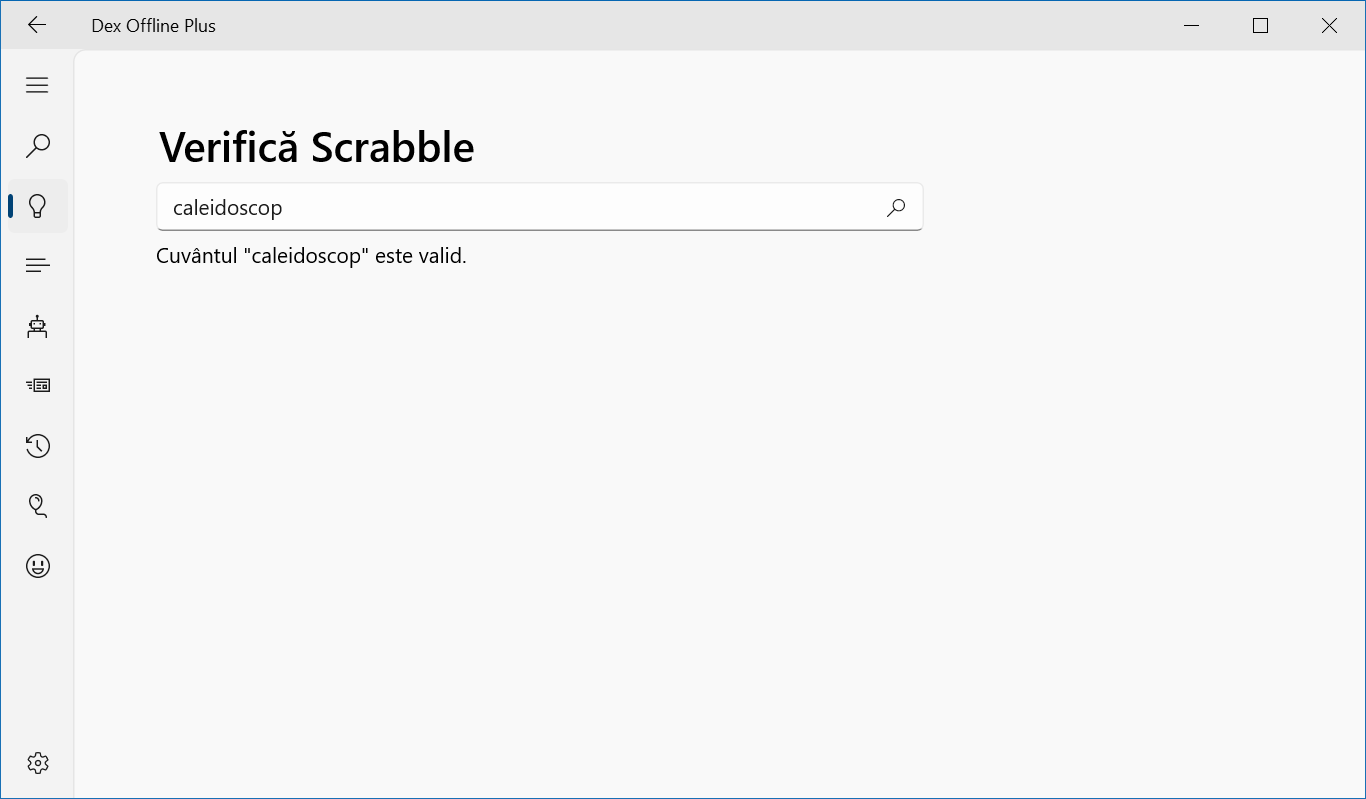Open the settings gear
Screen dimensions: 1366x799
point(37,763)
